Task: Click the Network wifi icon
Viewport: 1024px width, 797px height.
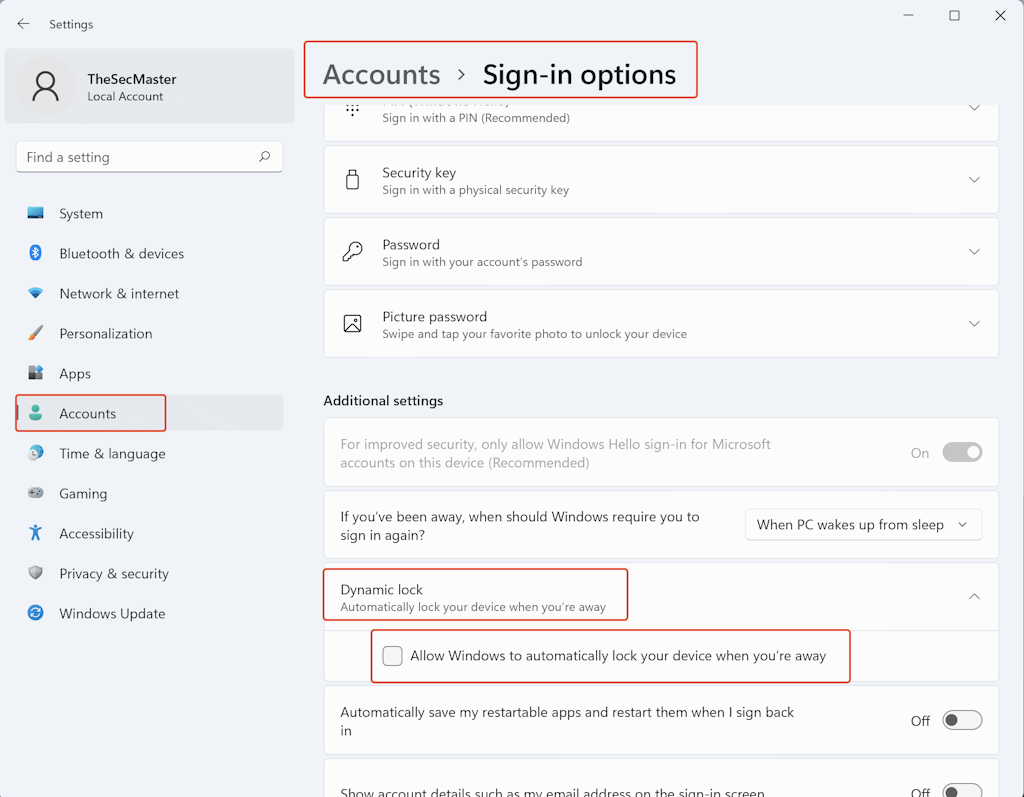Action: [x=35, y=293]
